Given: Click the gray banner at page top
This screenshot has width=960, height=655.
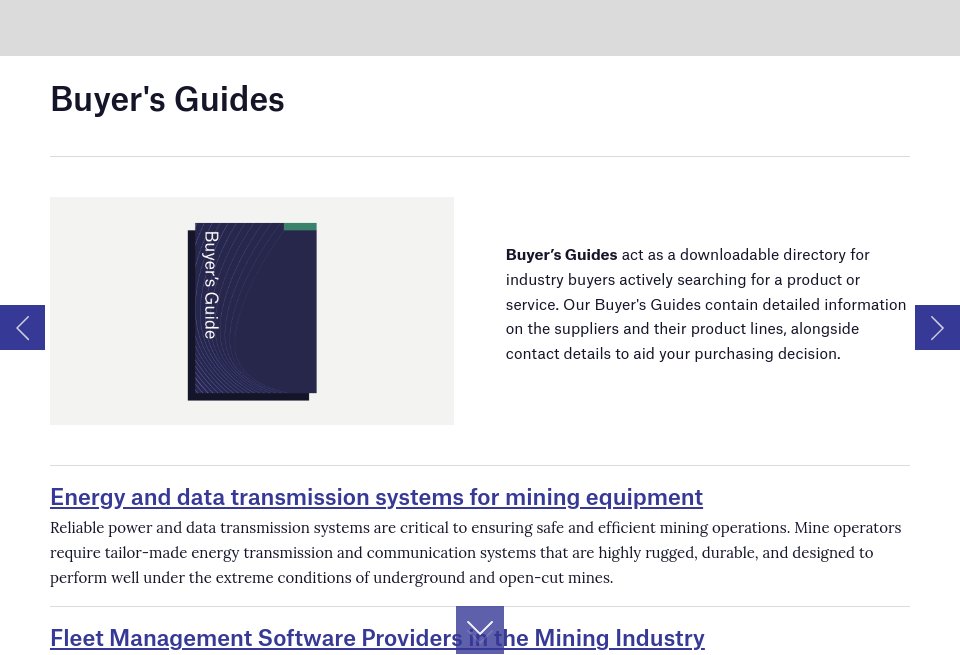Looking at the screenshot, I should (480, 27).
